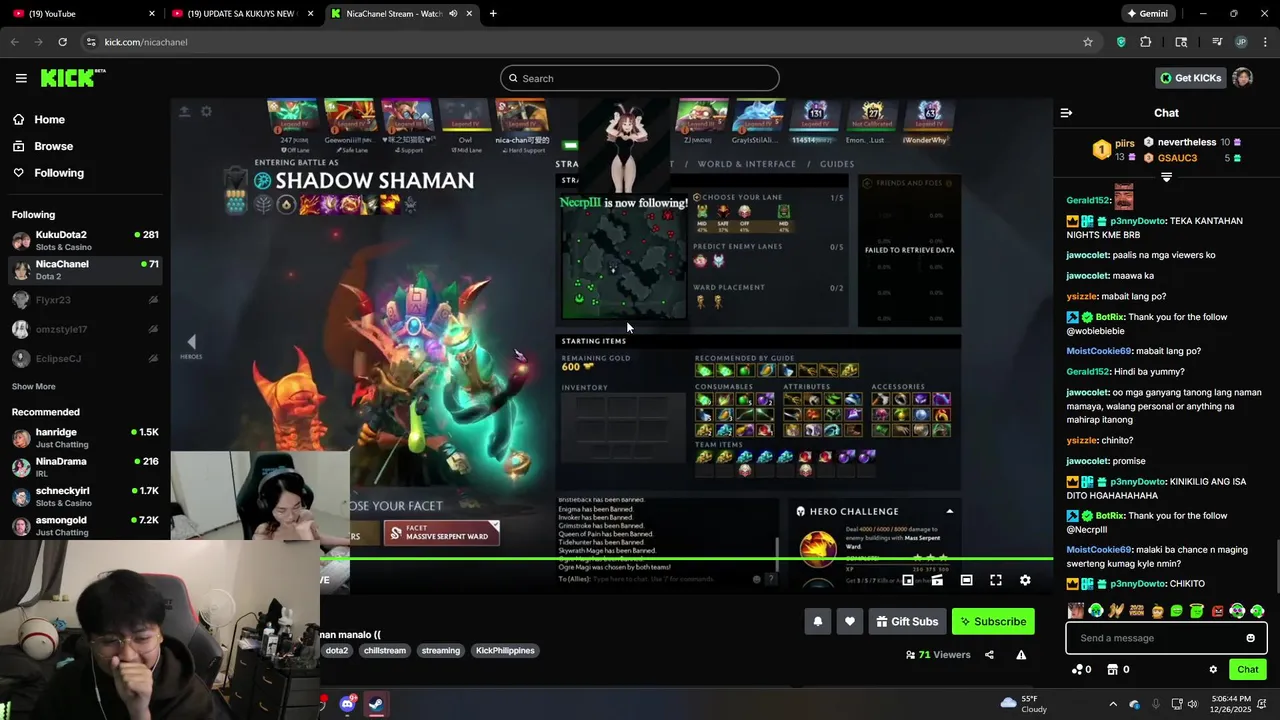Open offline channel EclipseCJ

click(x=85, y=358)
